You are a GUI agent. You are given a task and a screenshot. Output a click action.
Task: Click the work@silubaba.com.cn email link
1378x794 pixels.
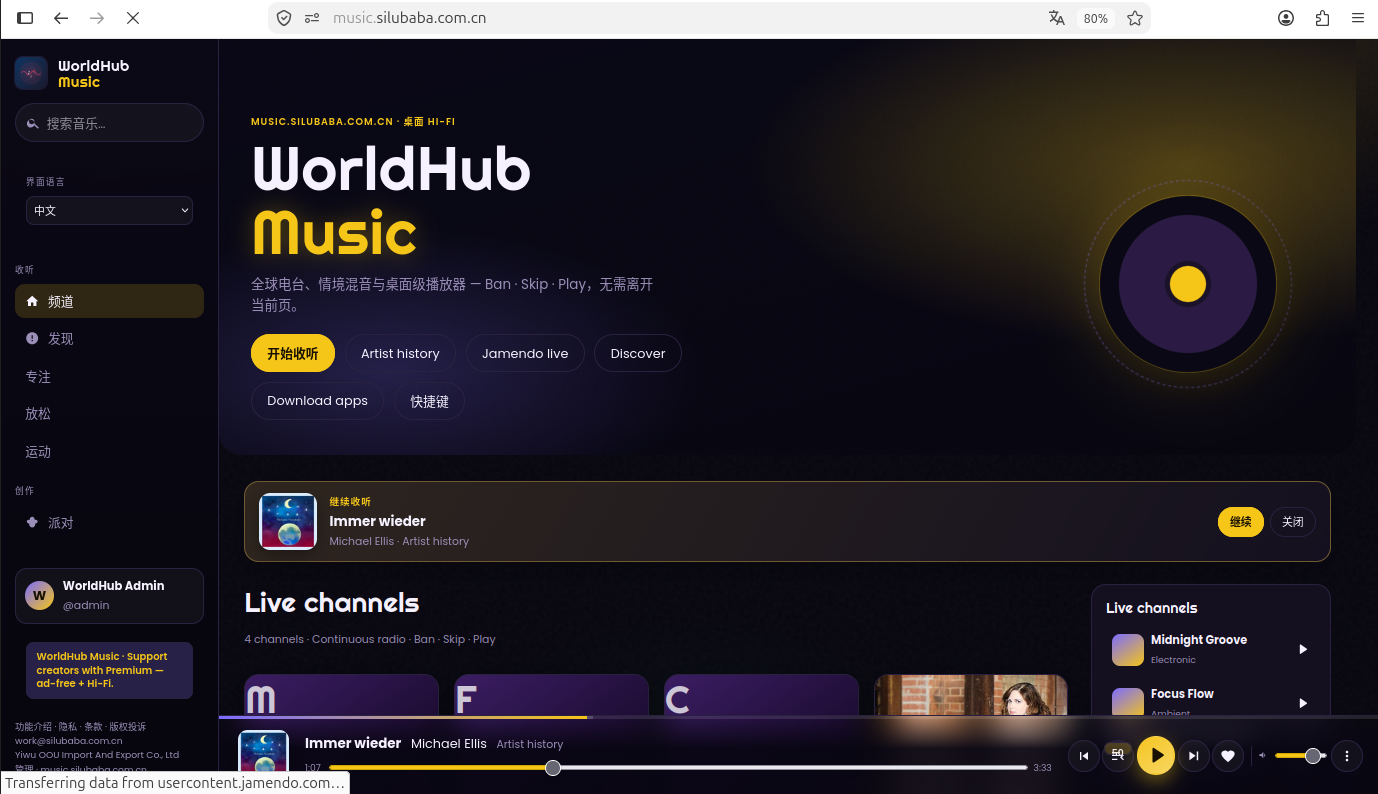(x=68, y=741)
